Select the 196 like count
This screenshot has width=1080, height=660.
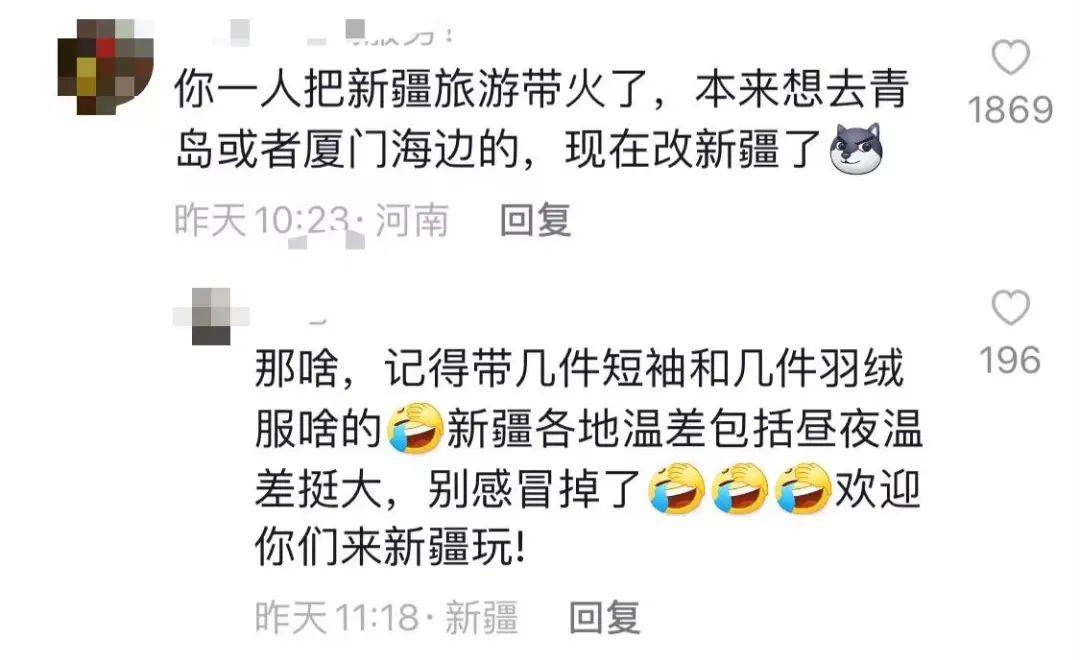(1010, 360)
